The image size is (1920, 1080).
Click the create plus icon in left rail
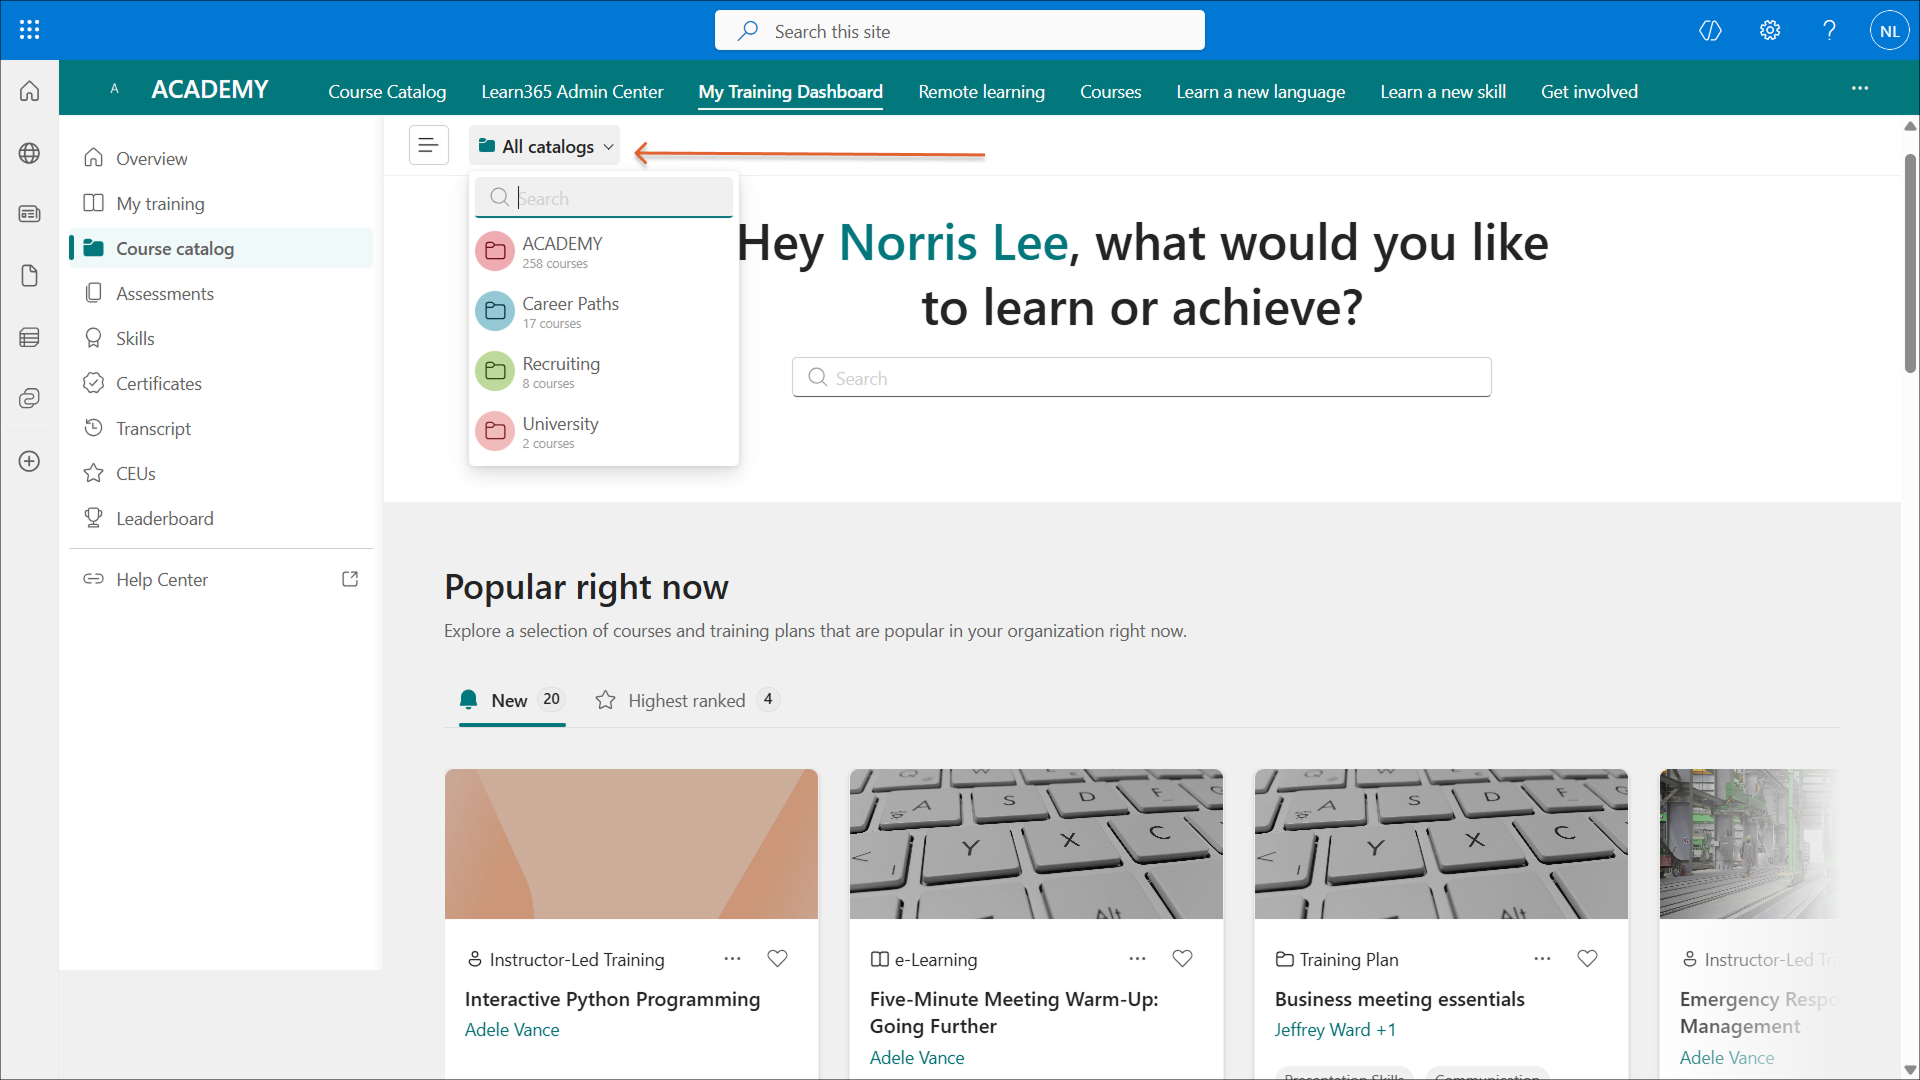coord(29,461)
